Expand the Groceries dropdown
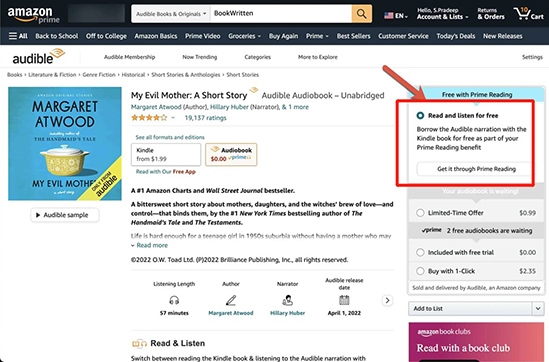The image size is (549, 362). tap(244, 36)
